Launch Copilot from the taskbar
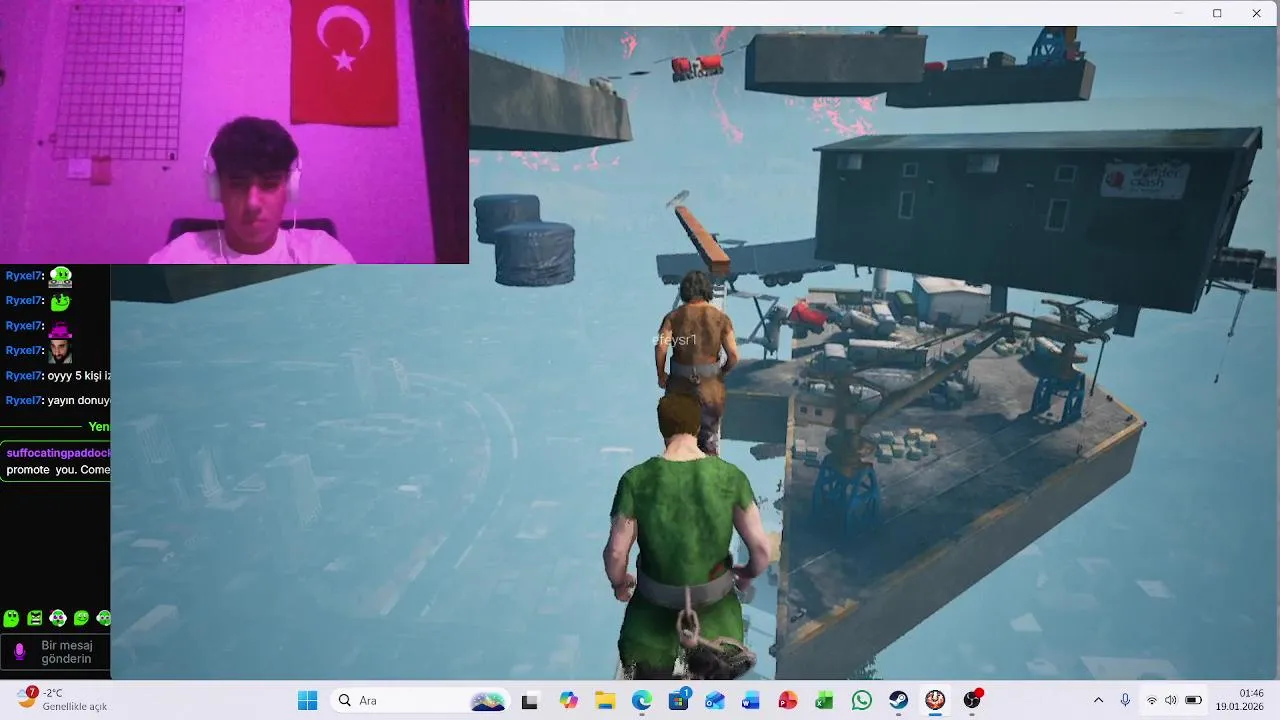Screen dimensions: 1280x720 click(568, 700)
